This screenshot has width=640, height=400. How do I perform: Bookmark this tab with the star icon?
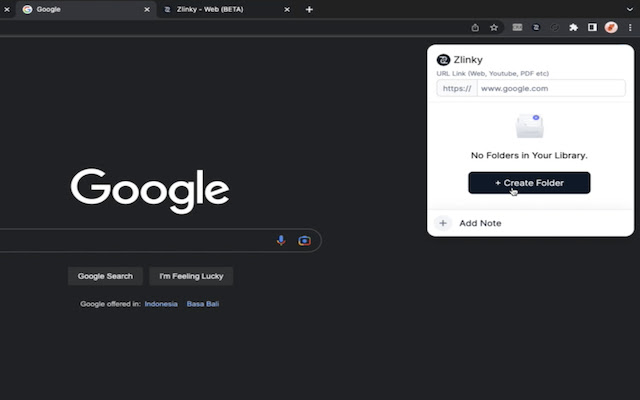[x=494, y=27]
